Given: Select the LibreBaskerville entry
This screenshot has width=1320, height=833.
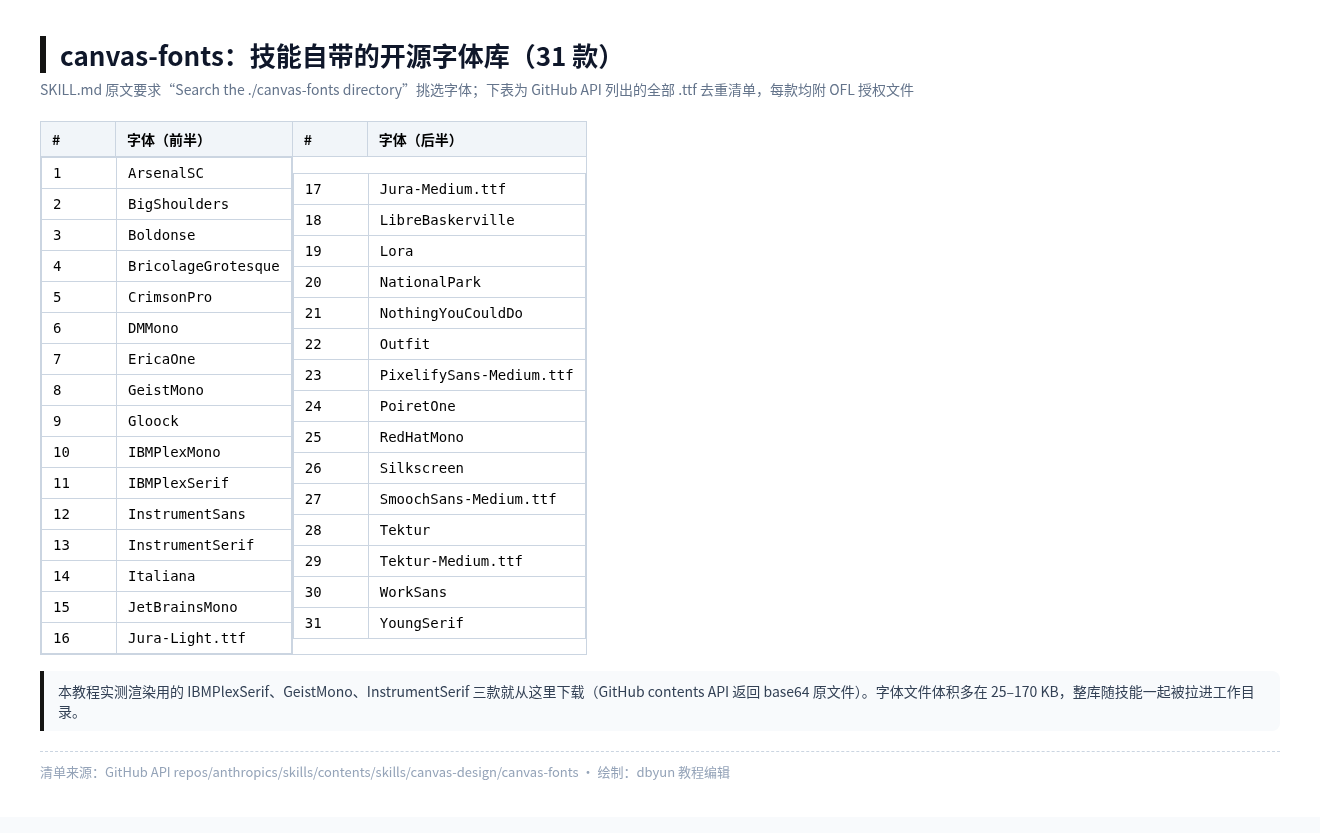Looking at the screenshot, I should (x=476, y=220).
